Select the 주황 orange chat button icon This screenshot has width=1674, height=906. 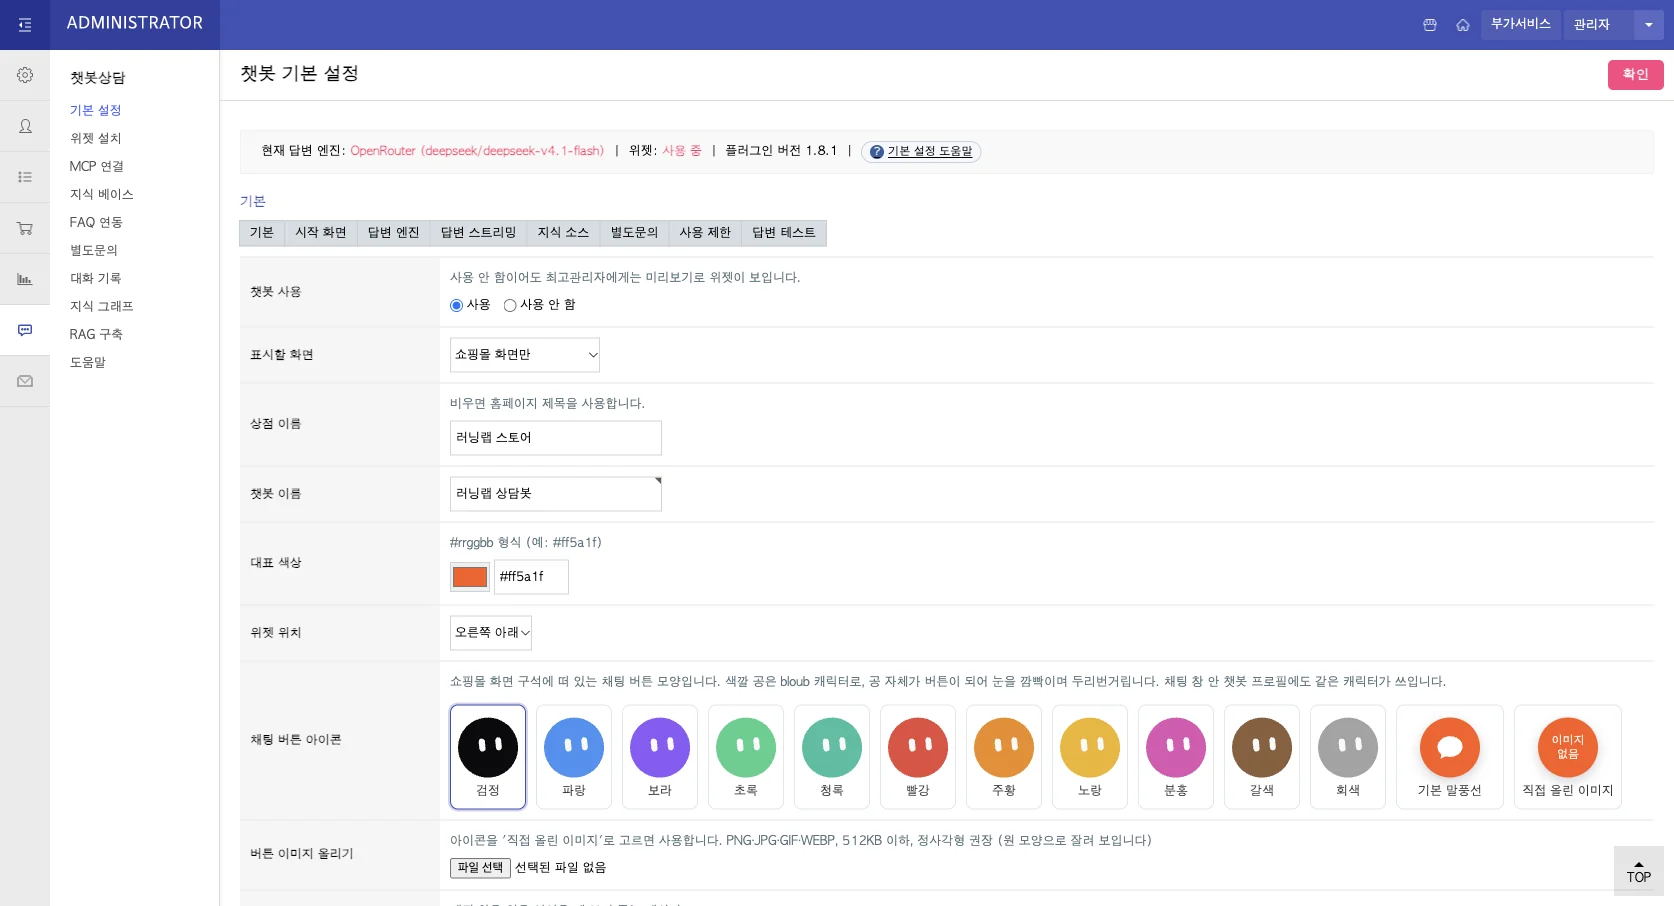(x=1004, y=757)
